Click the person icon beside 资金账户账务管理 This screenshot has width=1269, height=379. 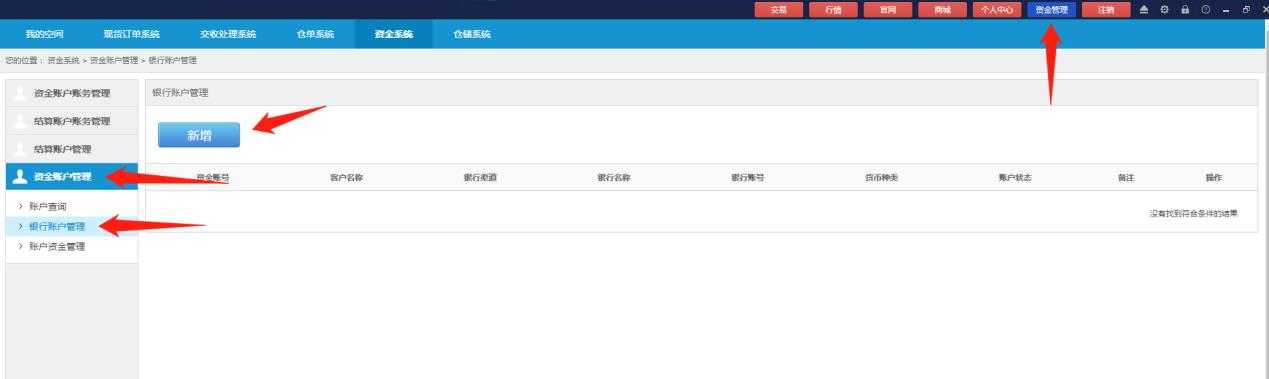click(x=20, y=94)
